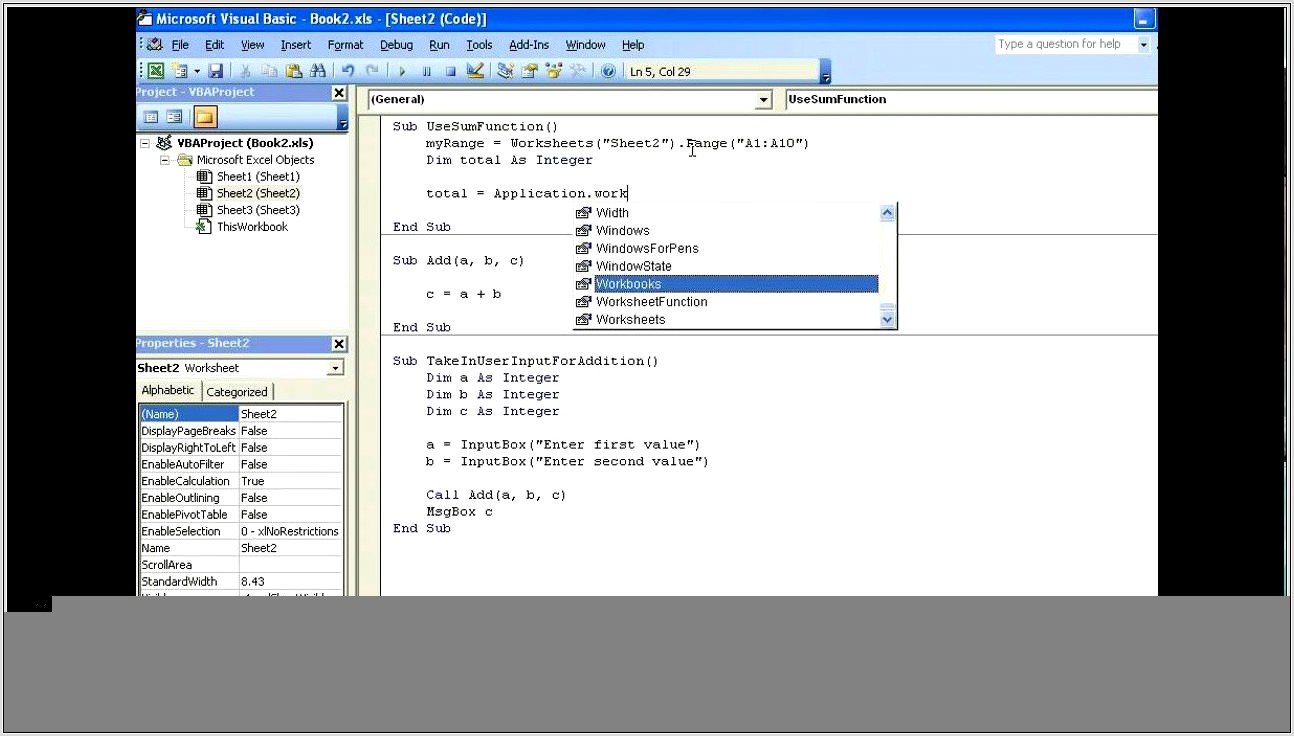Open the Toolbox toolbar icon
The image size is (1294, 736).
578,71
